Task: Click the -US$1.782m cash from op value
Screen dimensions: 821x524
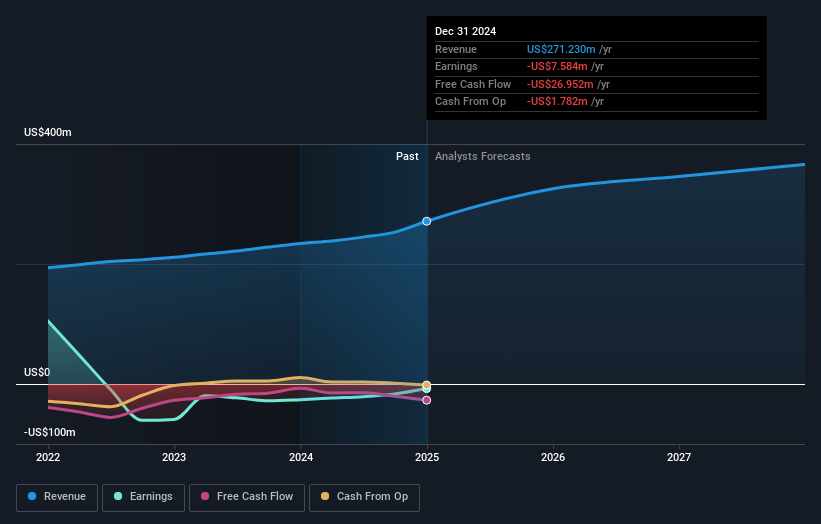Action: coord(557,102)
